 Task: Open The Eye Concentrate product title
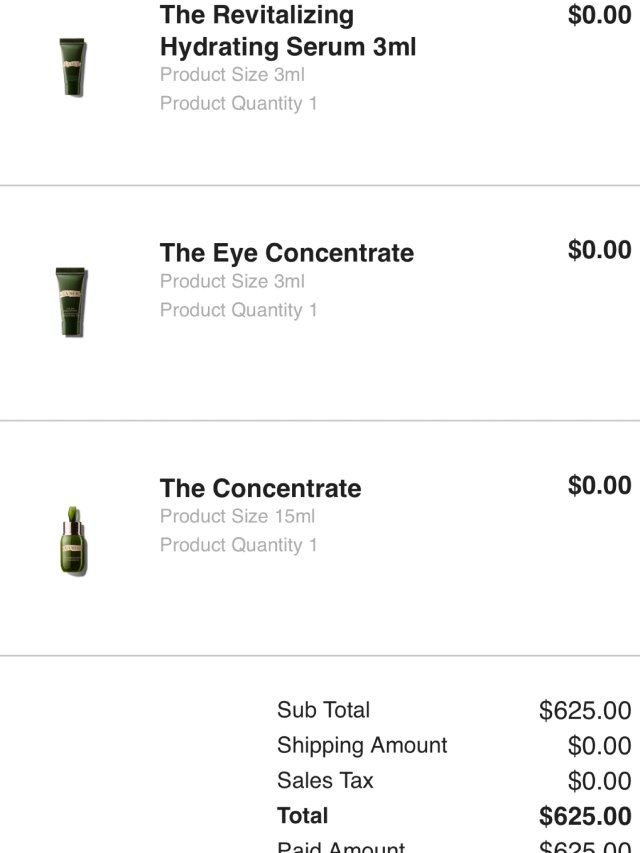tap(286, 253)
